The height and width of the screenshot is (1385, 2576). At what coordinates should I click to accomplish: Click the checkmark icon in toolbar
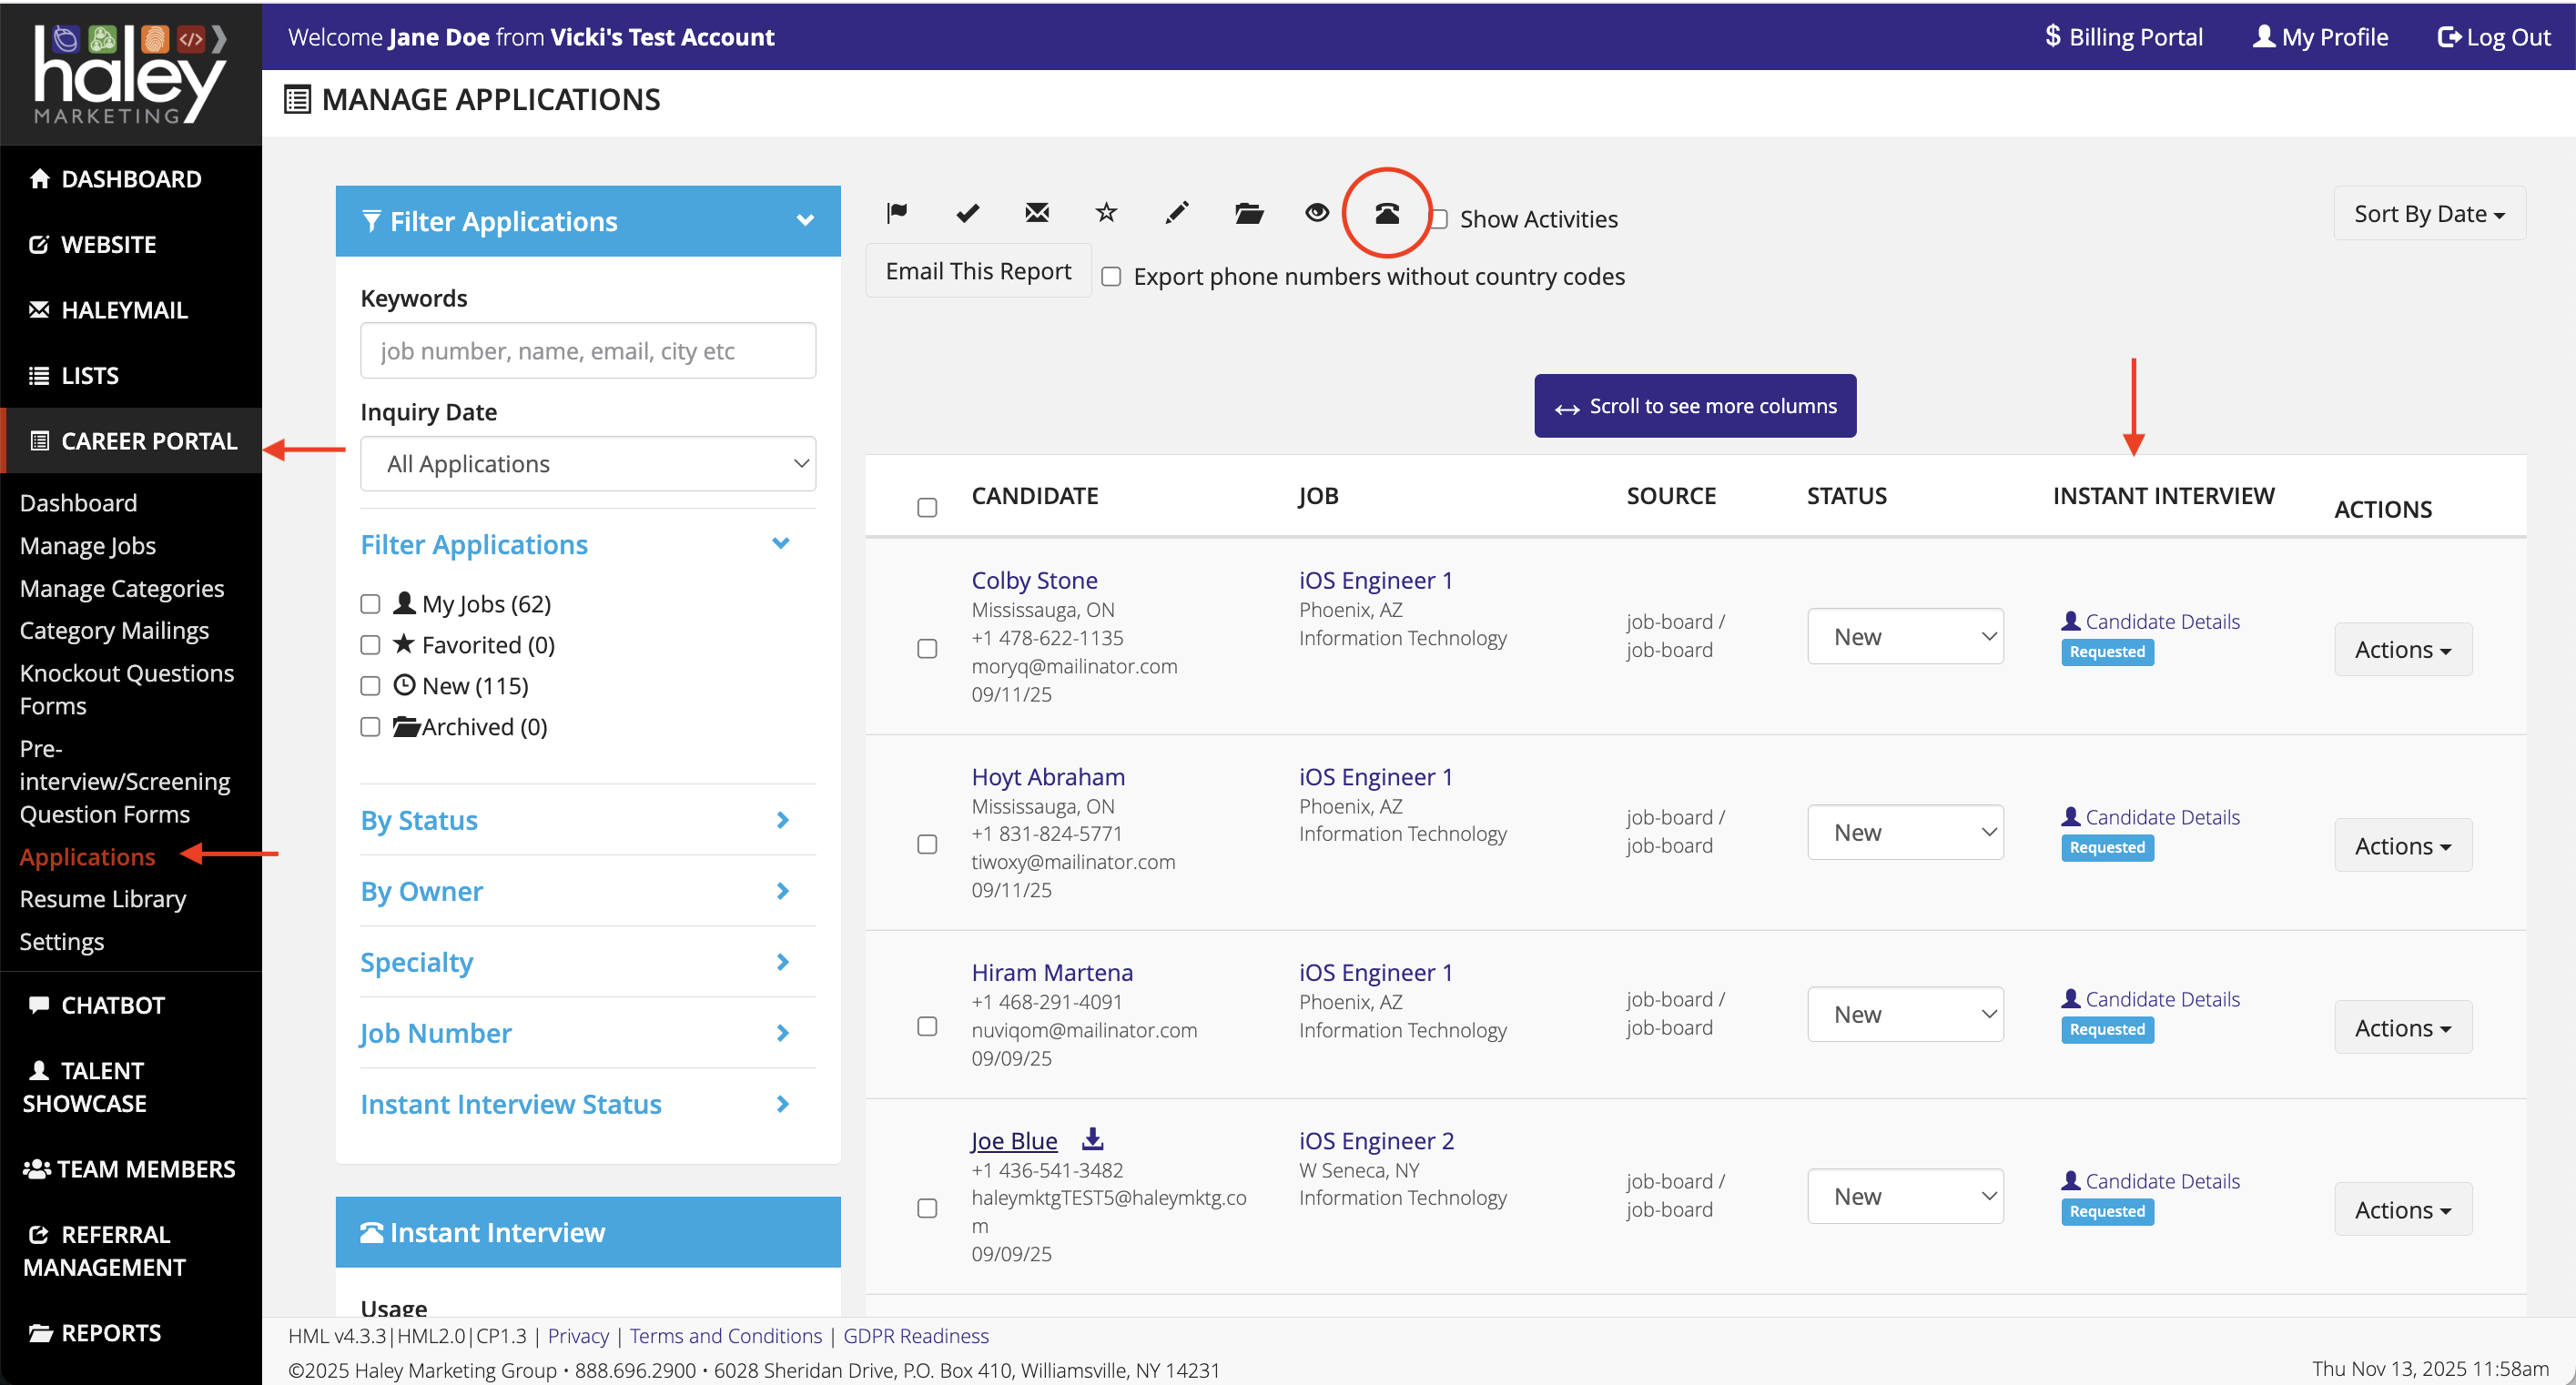967,212
